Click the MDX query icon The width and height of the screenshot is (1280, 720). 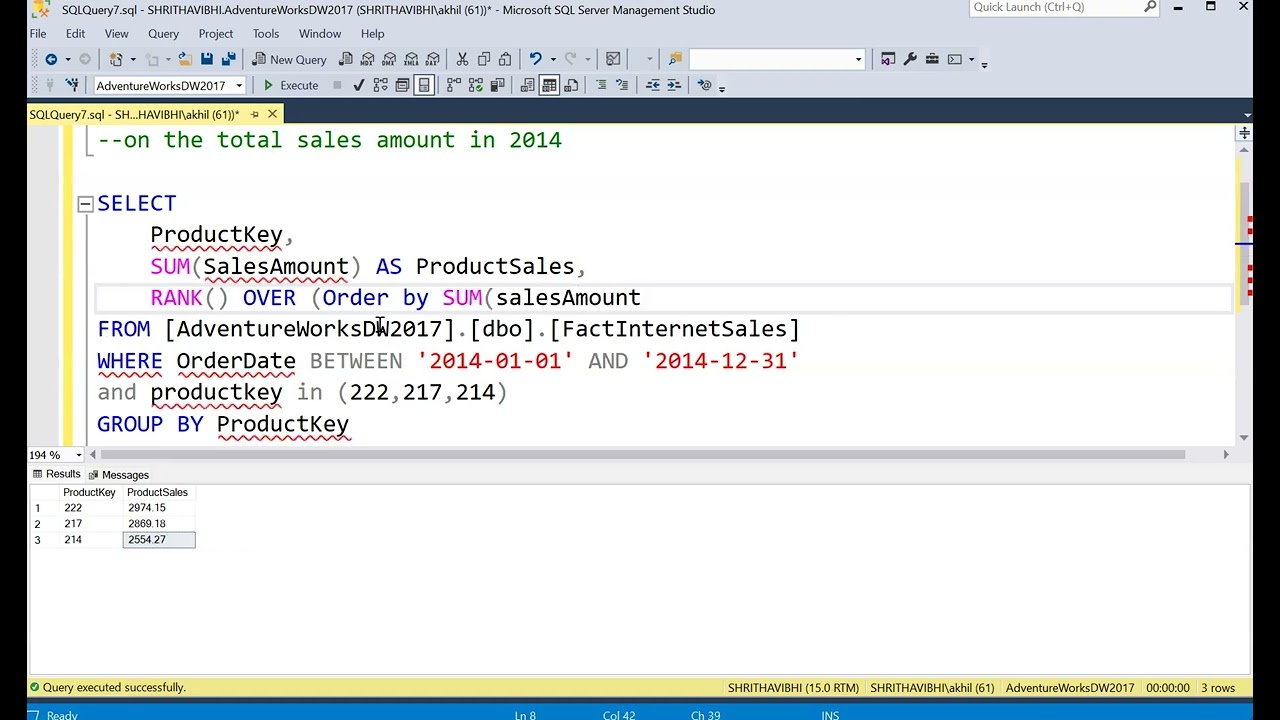point(368,59)
